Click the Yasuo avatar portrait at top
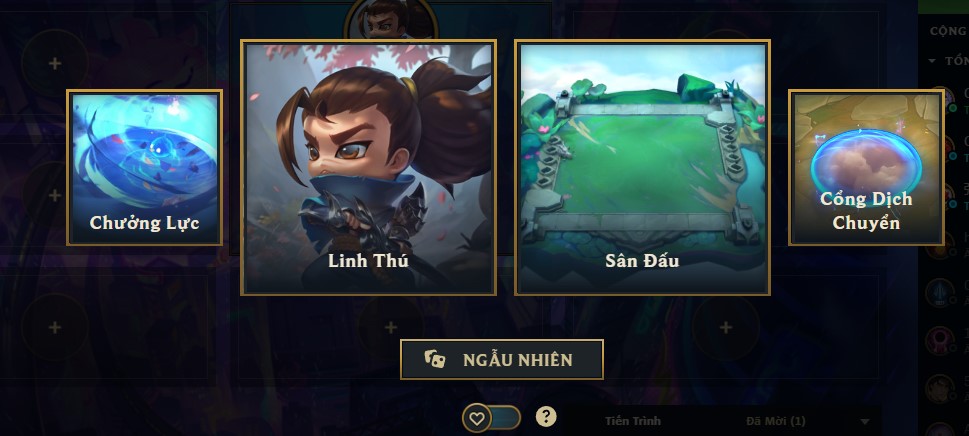 [x=391, y=20]
